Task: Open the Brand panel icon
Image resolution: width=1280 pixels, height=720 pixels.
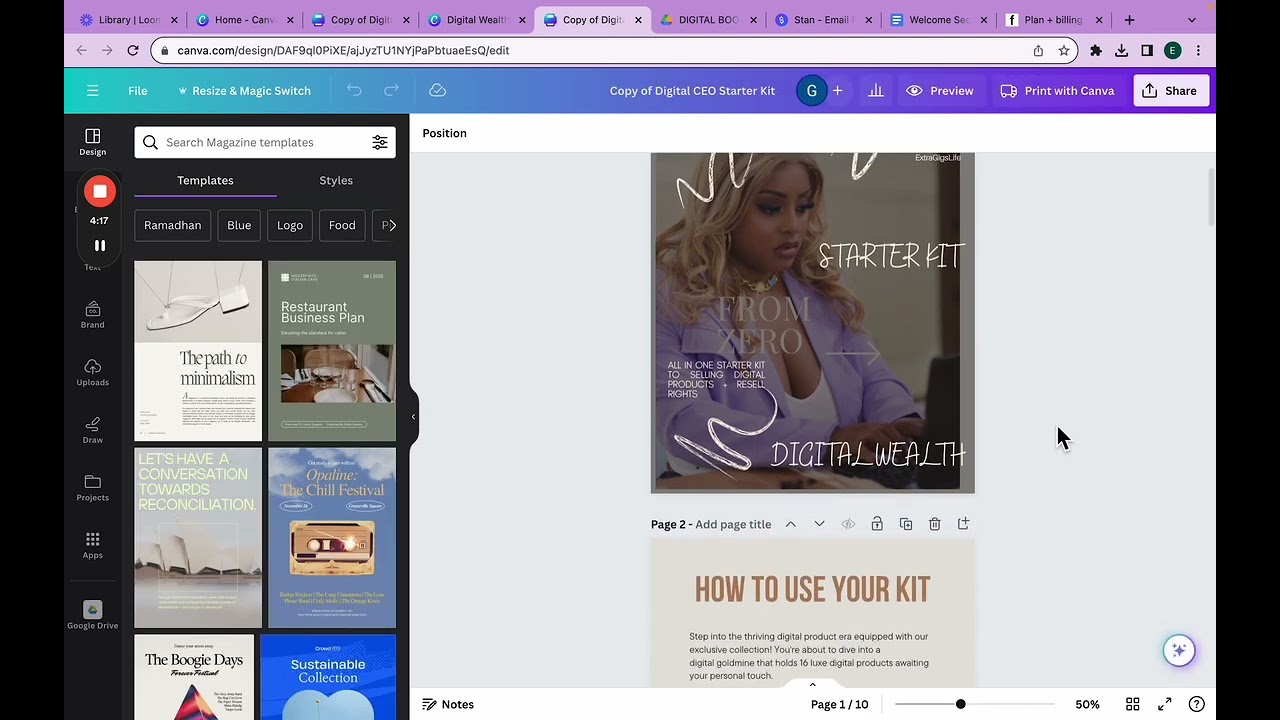Action: coord(92,315)
